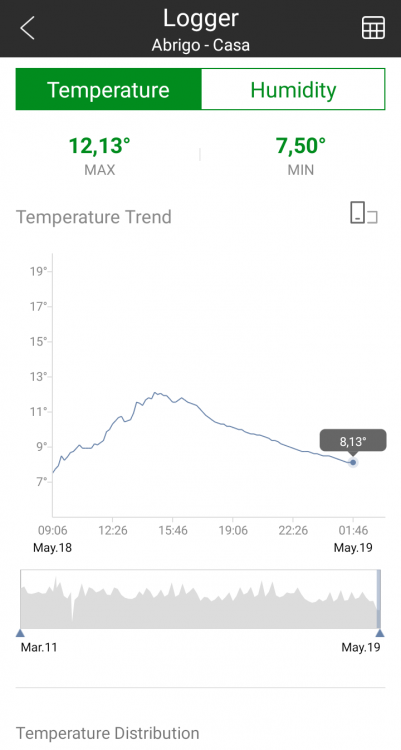Tap the 12,13° MAX value
Screen dimensions: 401x750
[100, 145]
